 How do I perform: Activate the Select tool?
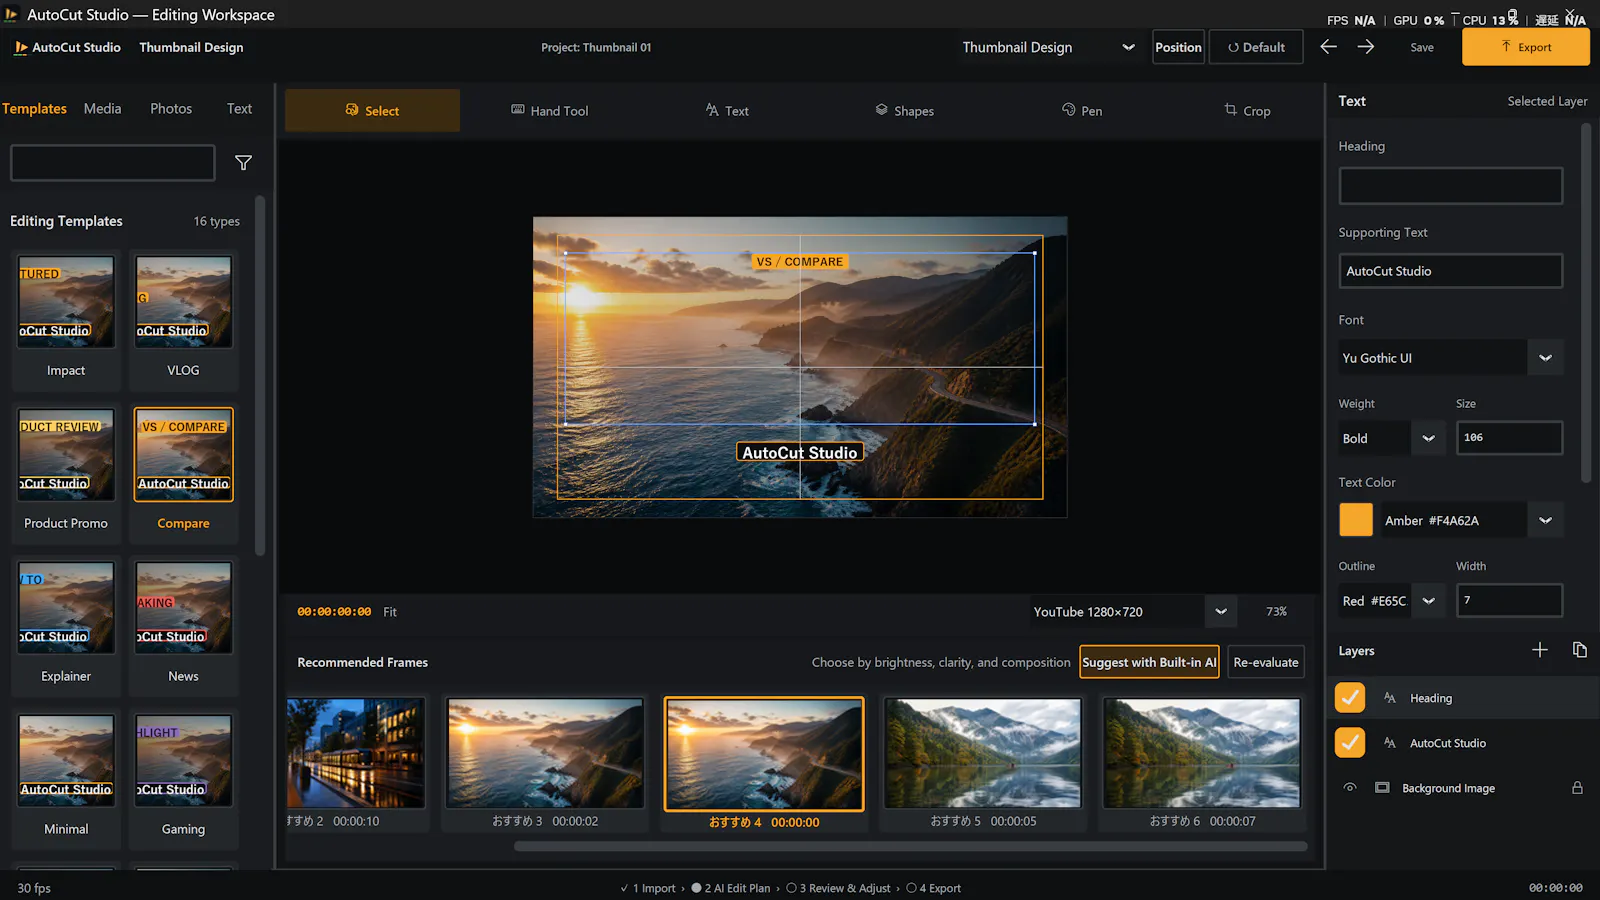[372, 110]
